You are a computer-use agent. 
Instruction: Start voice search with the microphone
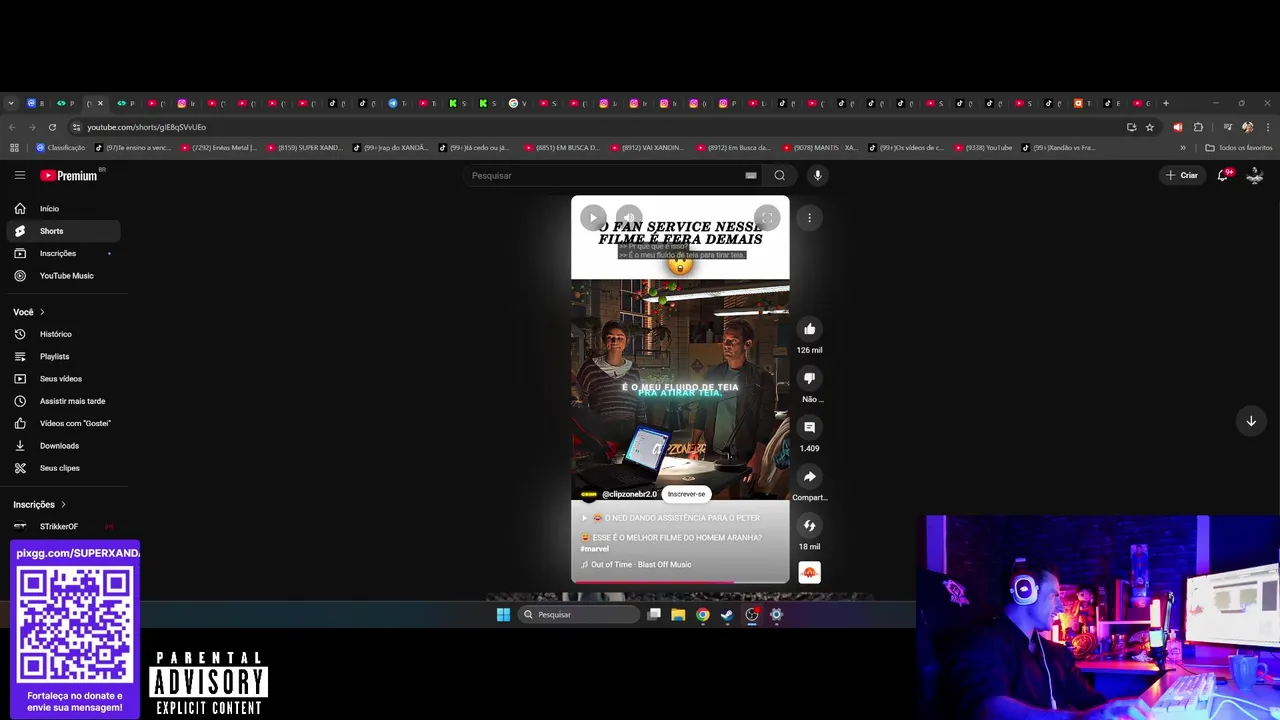pos(817,175)
